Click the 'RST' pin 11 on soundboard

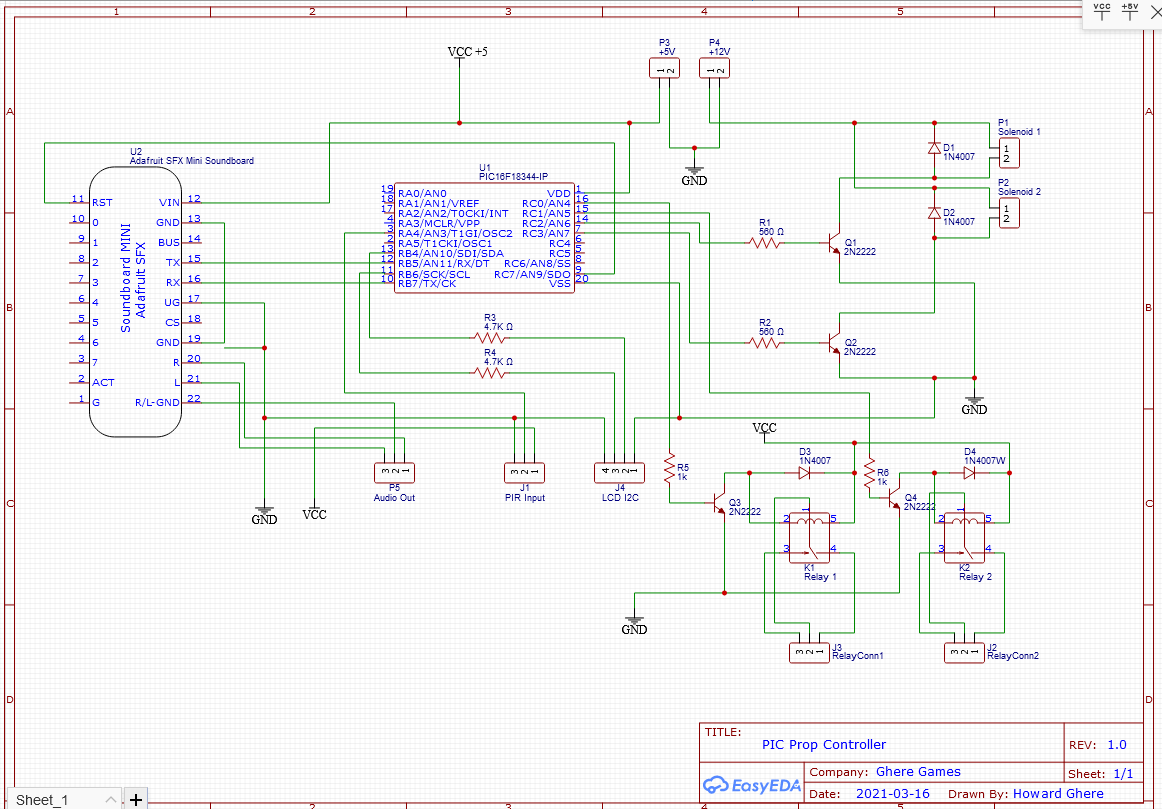pos(91,202)
